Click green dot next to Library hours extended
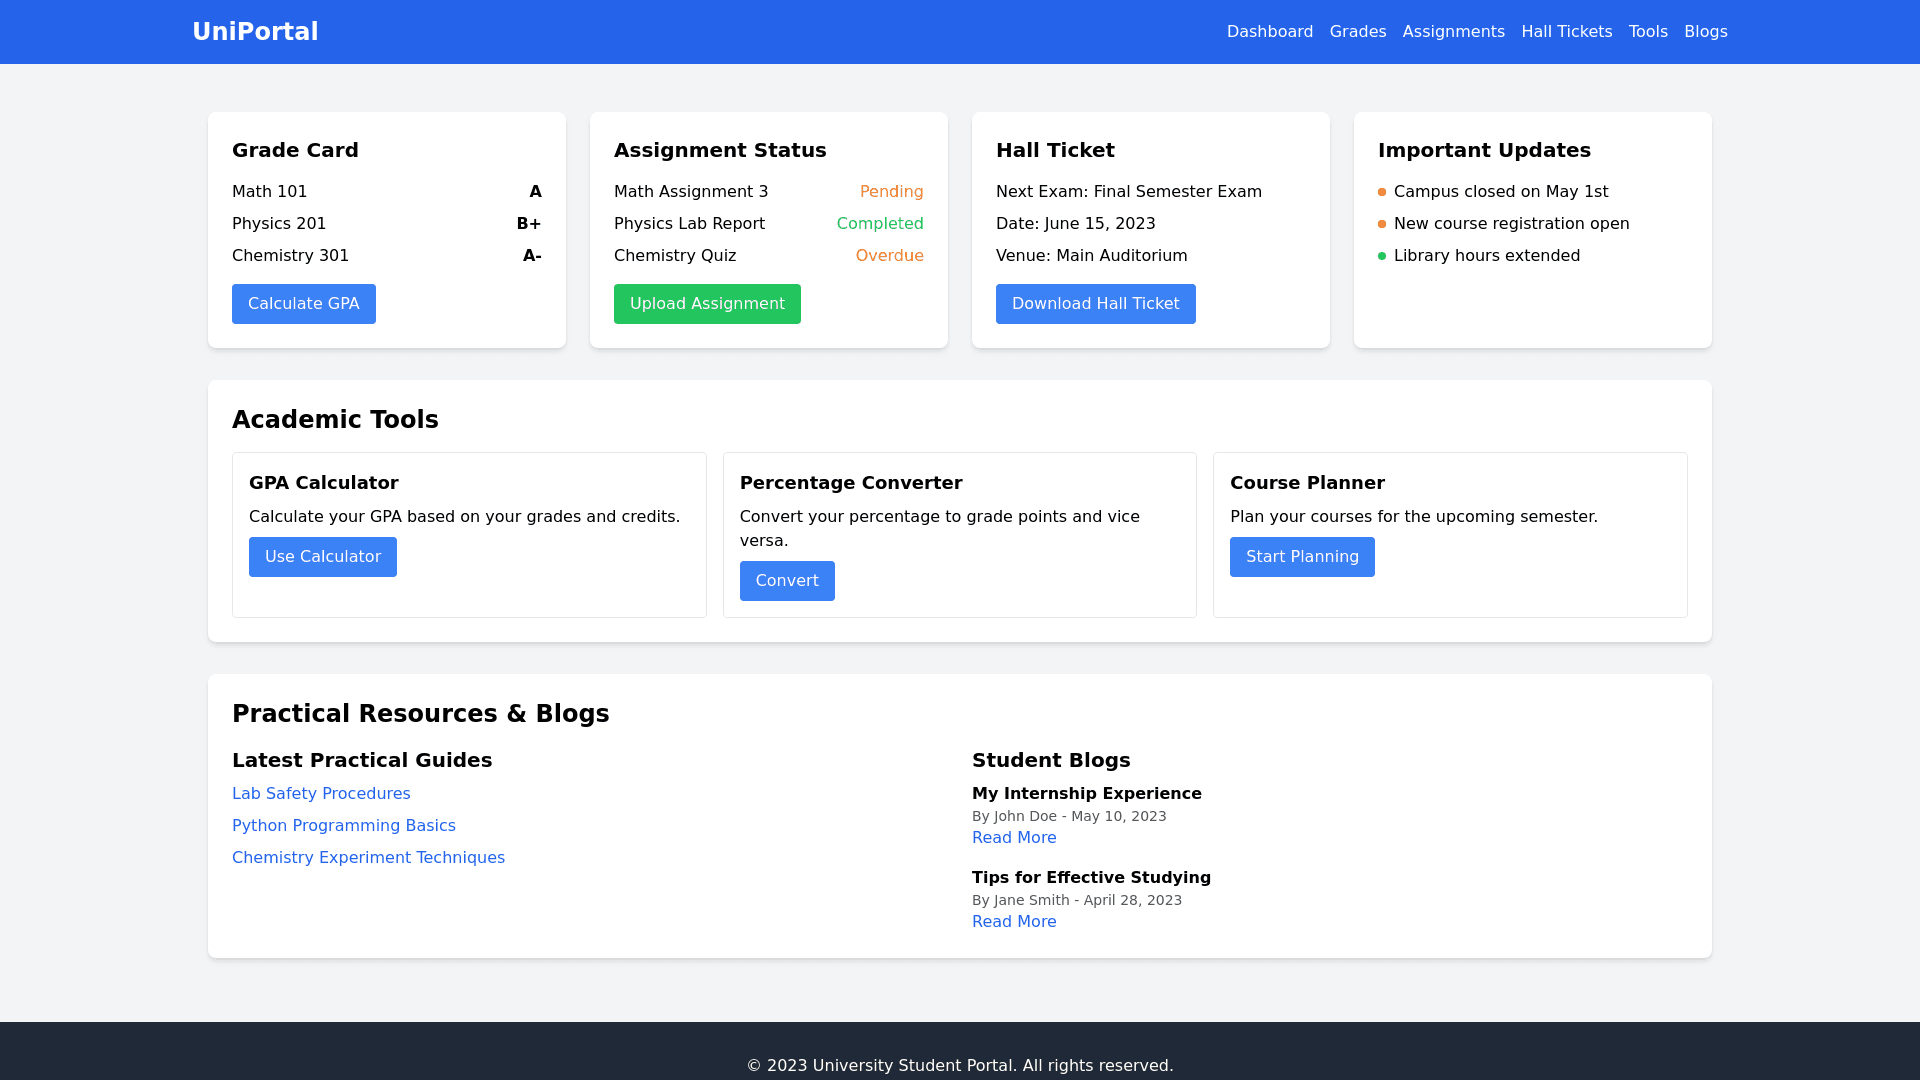Screen dimensions: 1920x1080 [1382, 256]
